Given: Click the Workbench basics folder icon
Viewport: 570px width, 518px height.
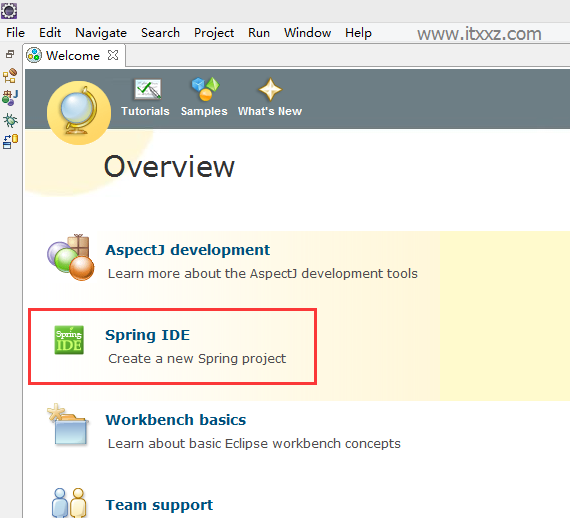Looking at the screenshot, I should pos(68,425).
